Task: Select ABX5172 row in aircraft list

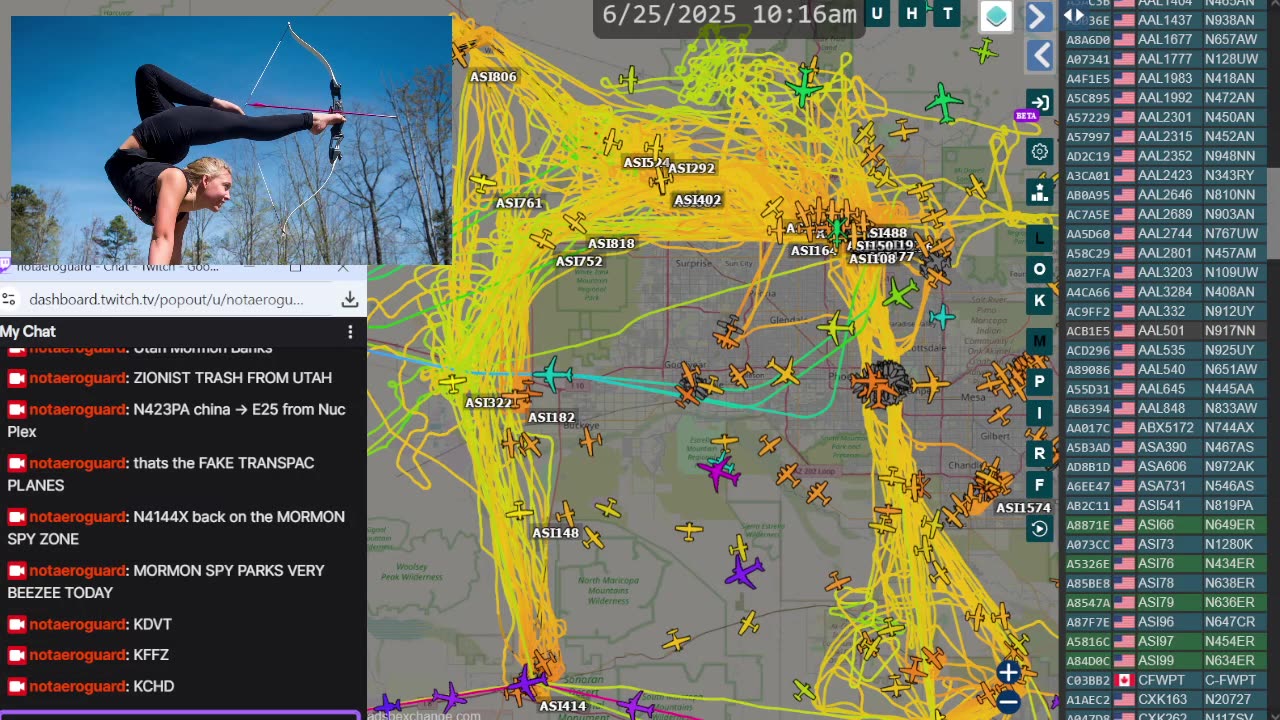Action: pyautogui.click(x=1165, y=427)
